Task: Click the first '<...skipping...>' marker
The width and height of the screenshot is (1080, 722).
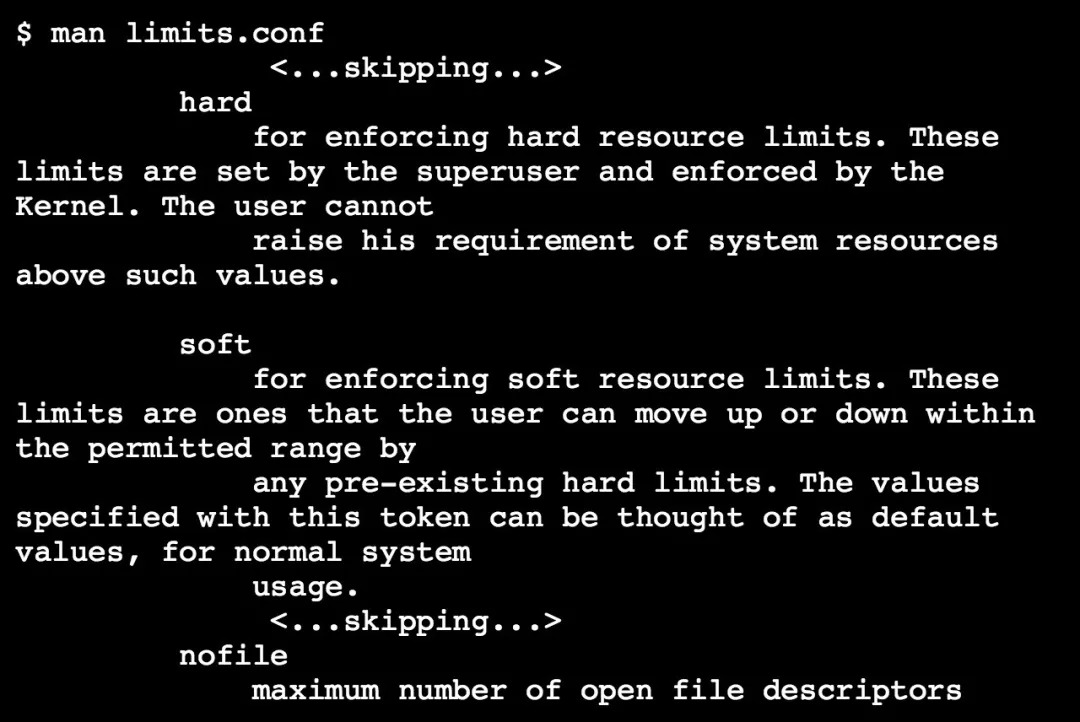Action: click(x=415, y=69)
